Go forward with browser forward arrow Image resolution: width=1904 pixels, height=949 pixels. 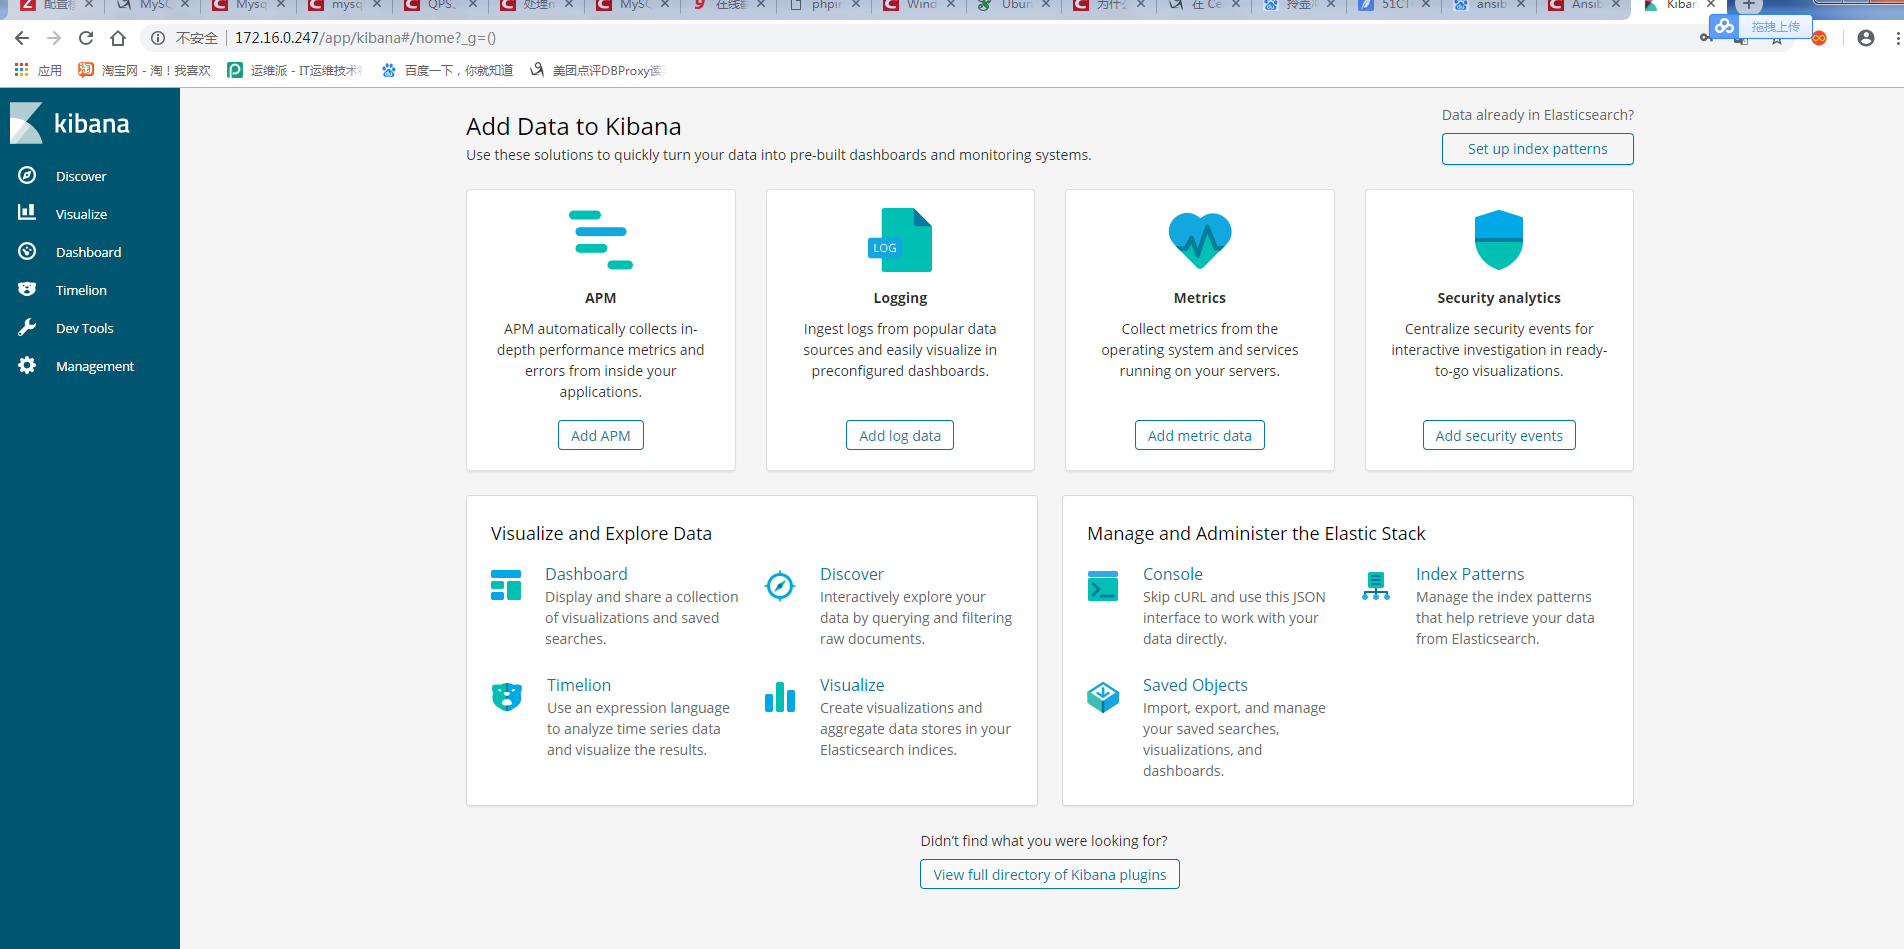click(x=54, y=38)
